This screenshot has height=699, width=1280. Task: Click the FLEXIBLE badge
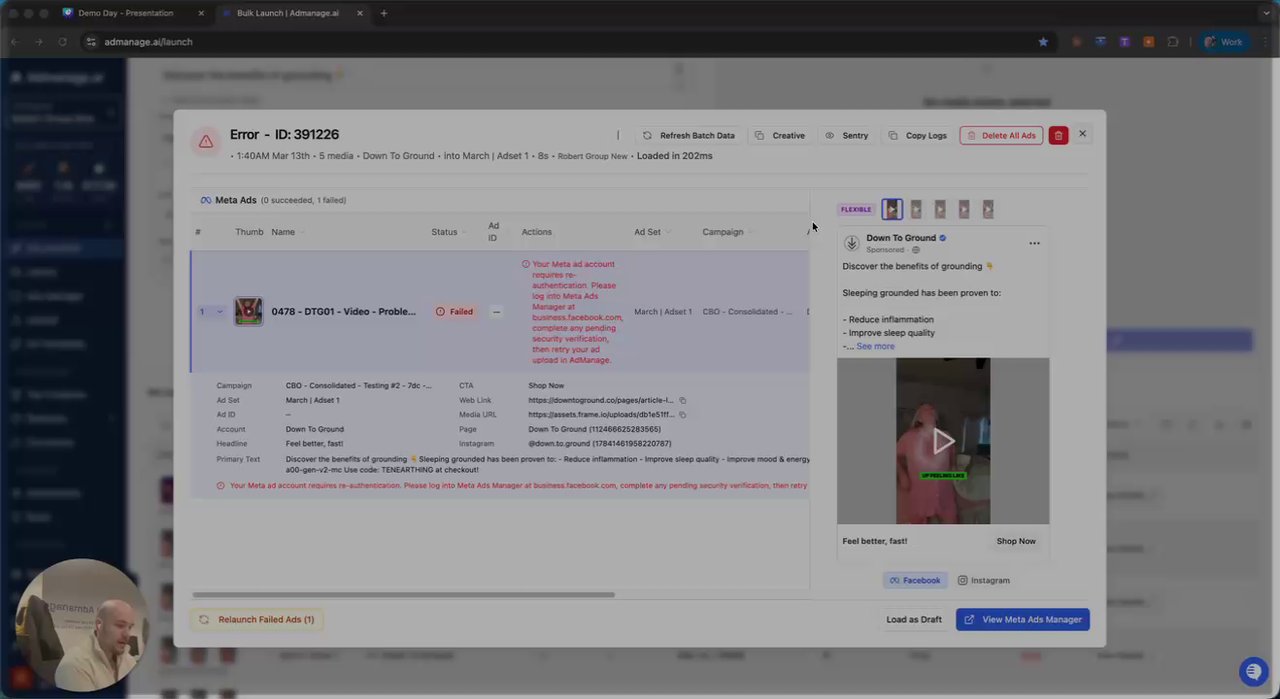click(856, 209)
